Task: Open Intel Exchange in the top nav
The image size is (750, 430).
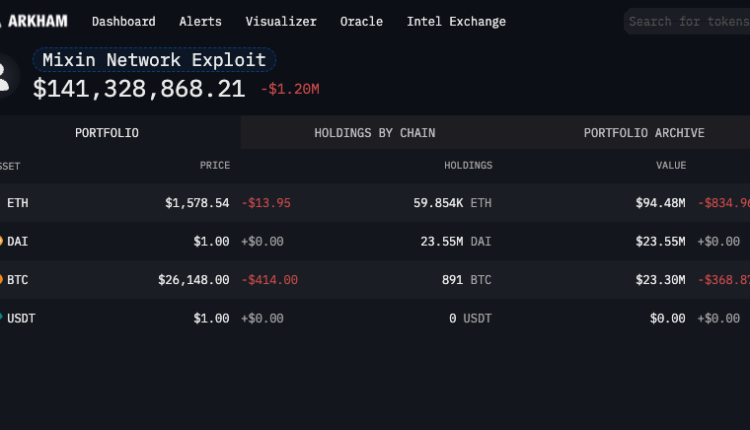Action: (x=456, y=21)
